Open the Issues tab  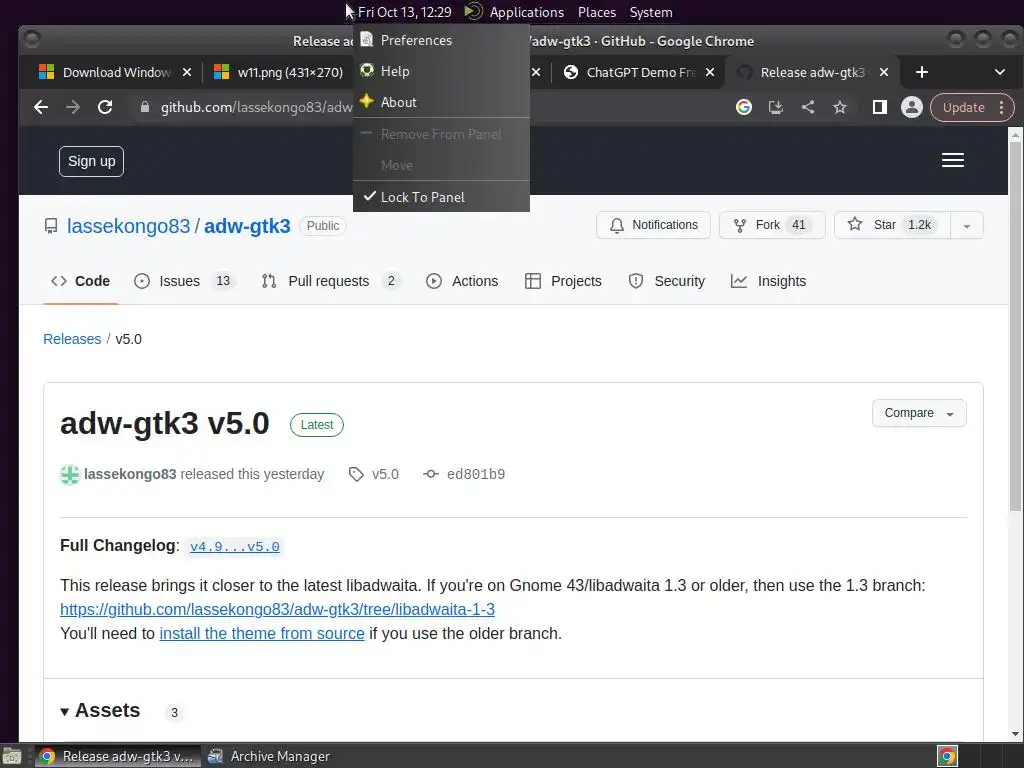click(x=184, y=281)
